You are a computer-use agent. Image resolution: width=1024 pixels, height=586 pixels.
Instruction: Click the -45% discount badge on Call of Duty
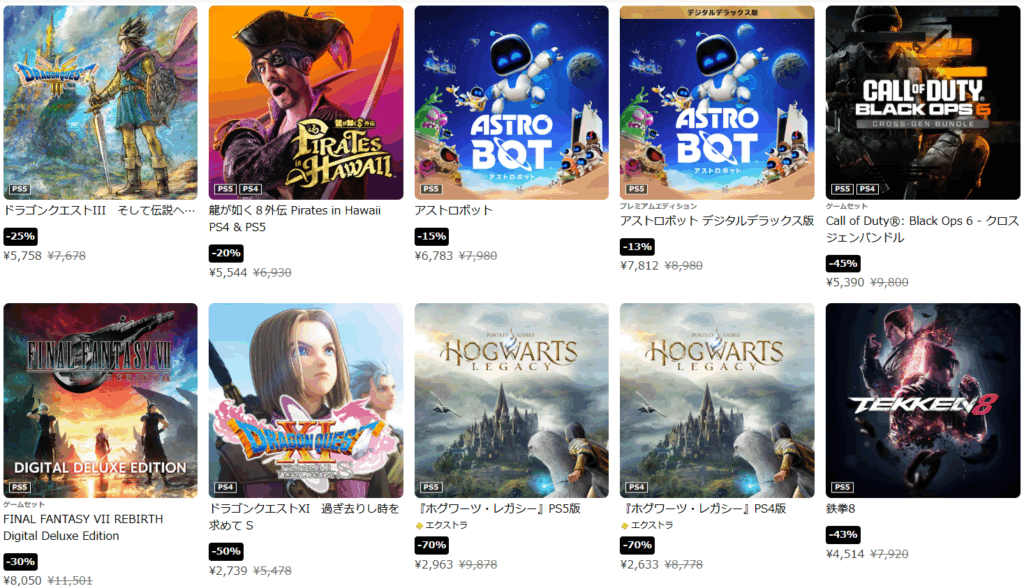point(843,264)
